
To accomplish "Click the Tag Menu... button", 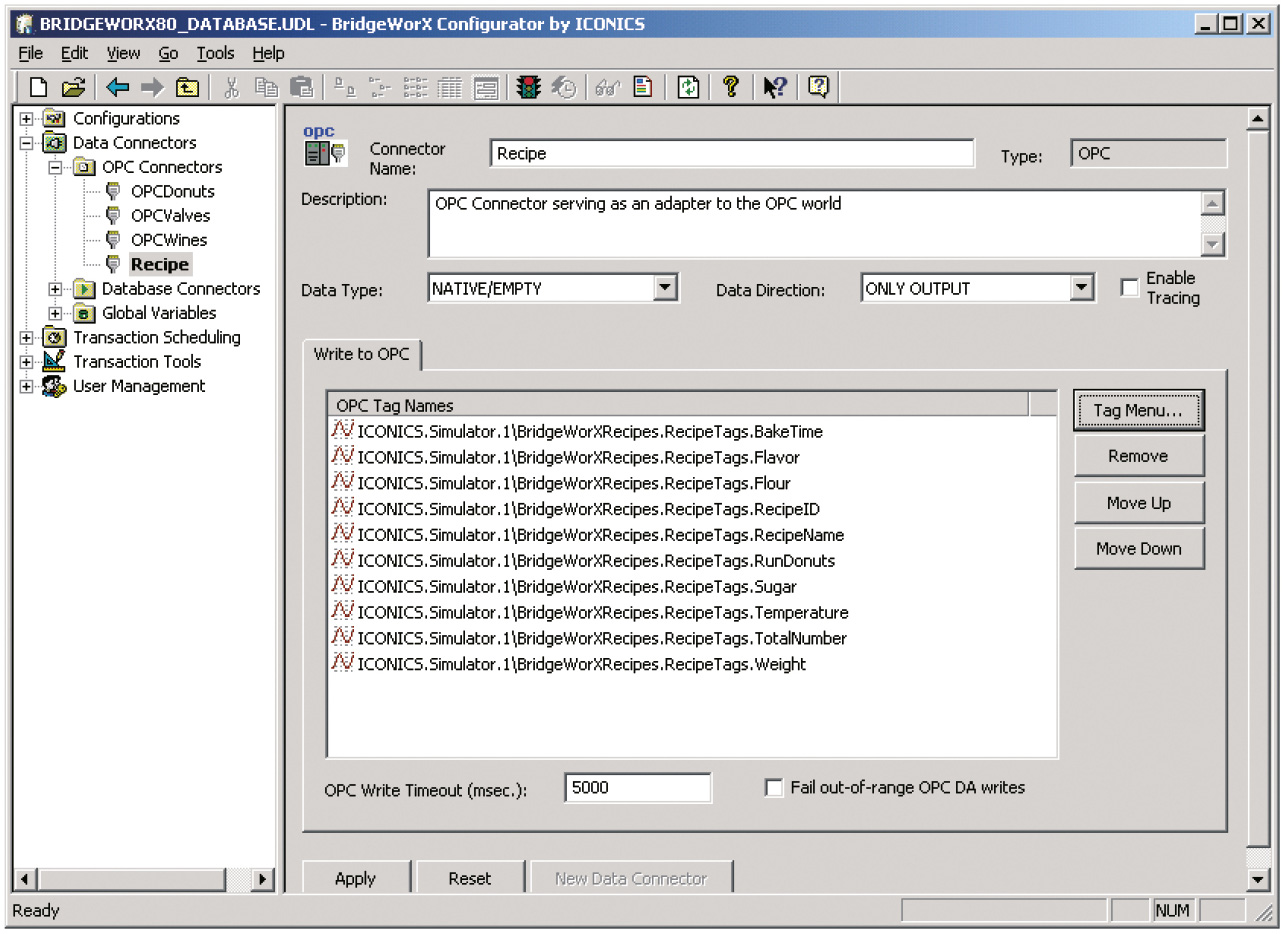I will pos(1138,410).
